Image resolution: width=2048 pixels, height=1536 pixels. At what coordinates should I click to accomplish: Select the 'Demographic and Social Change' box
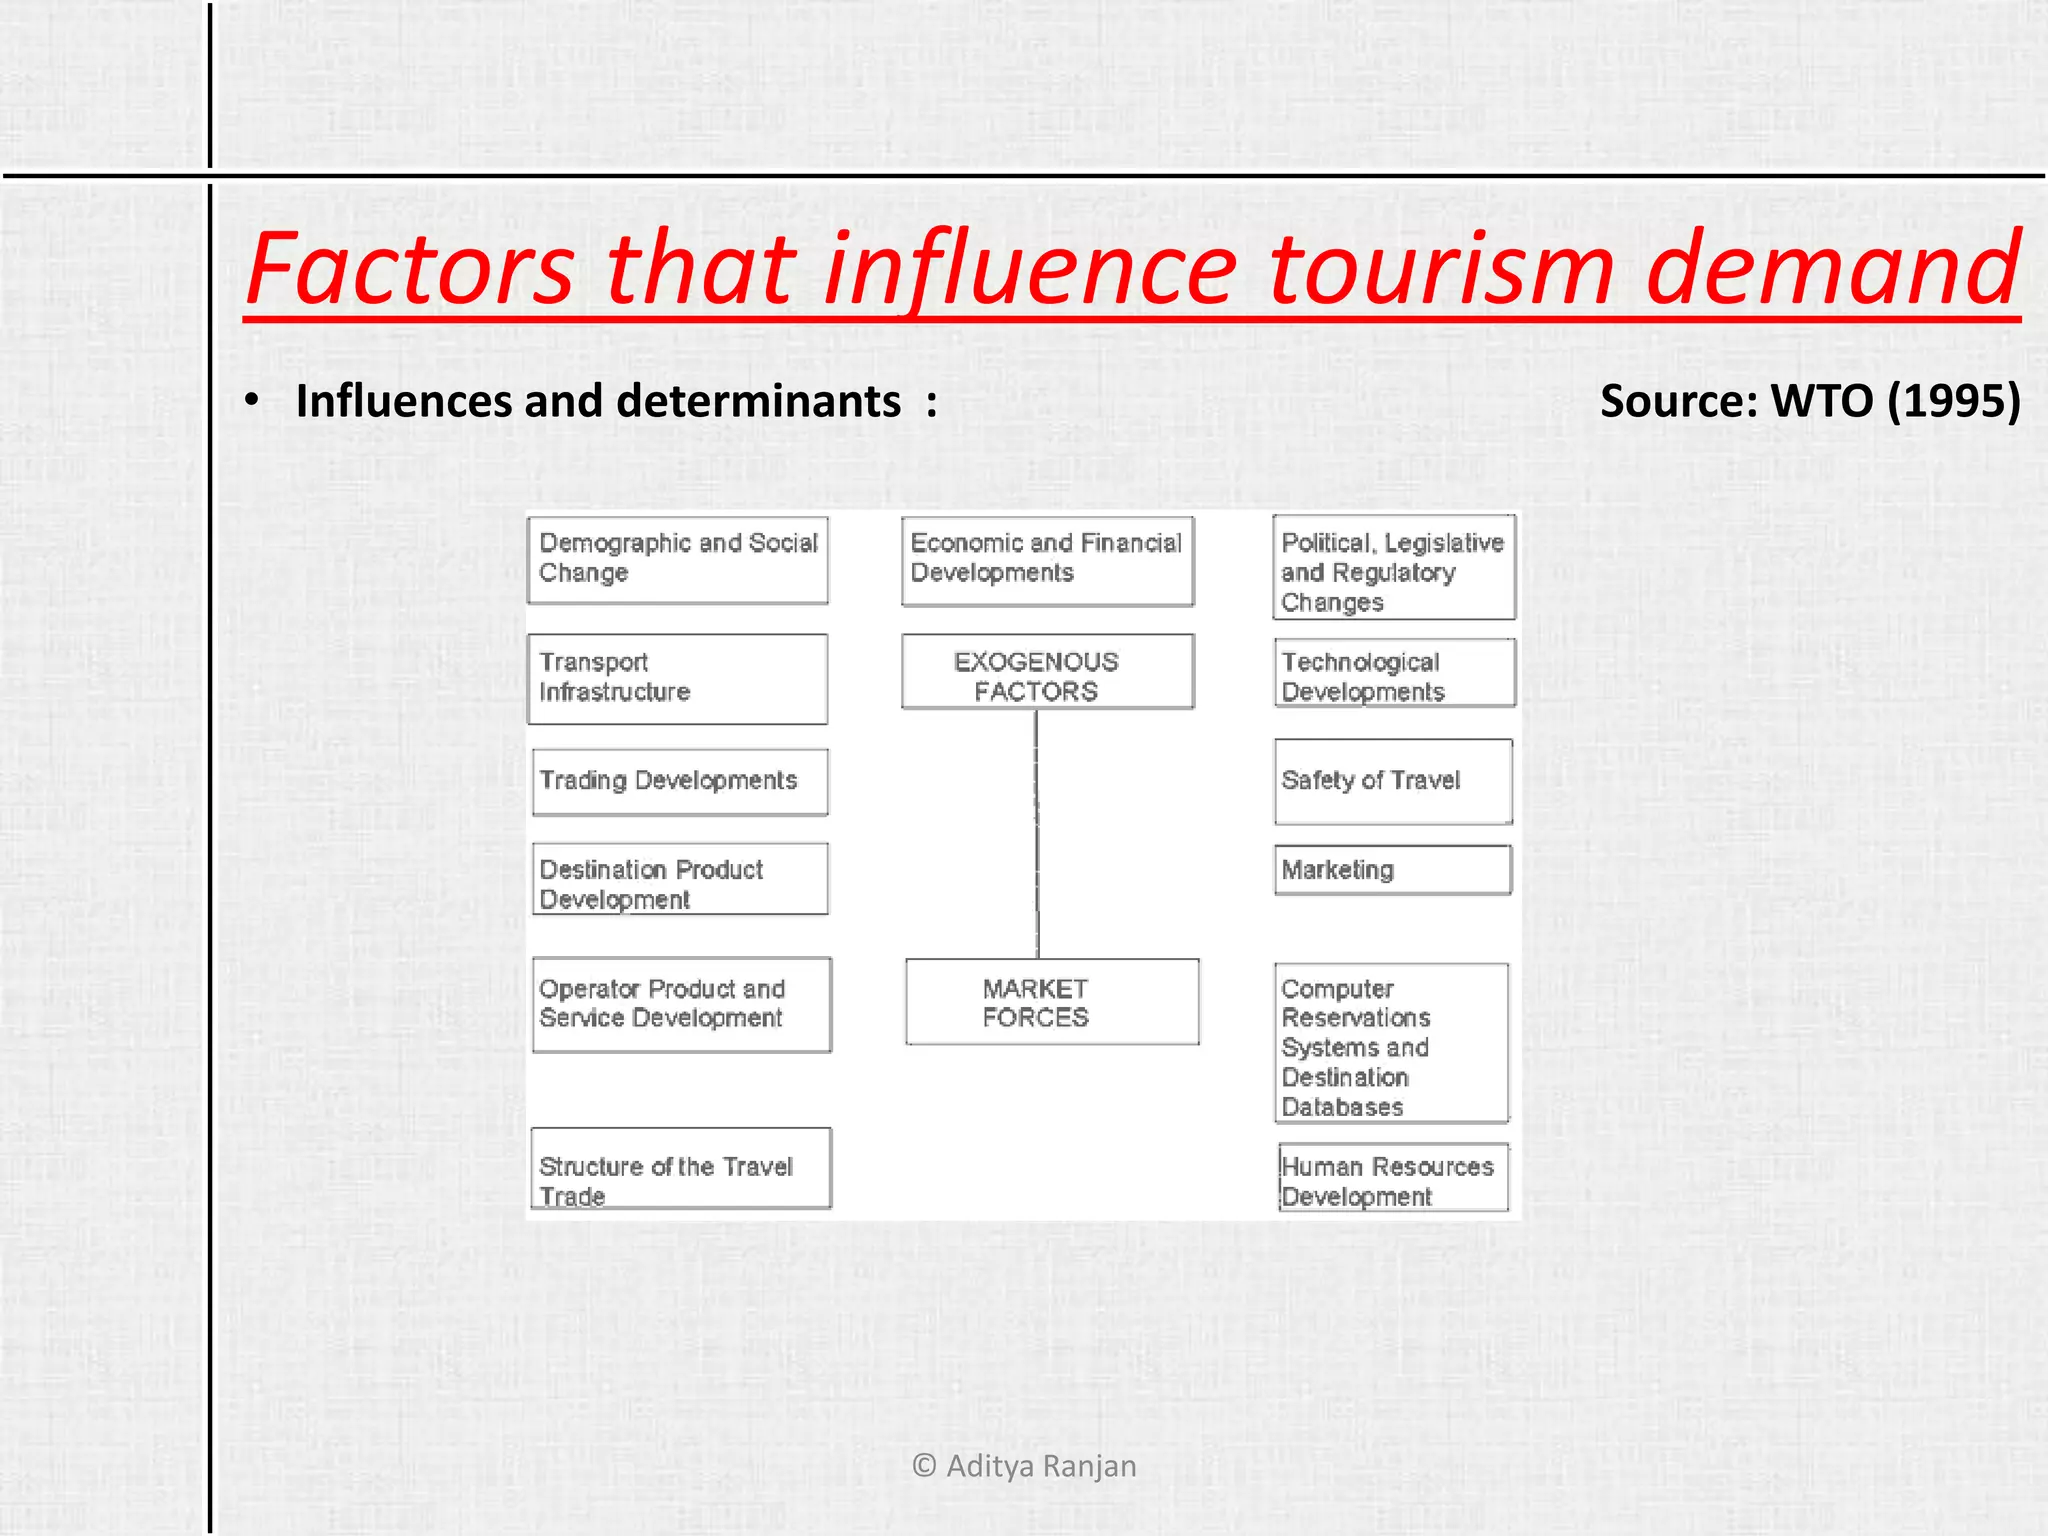(678, 560)
